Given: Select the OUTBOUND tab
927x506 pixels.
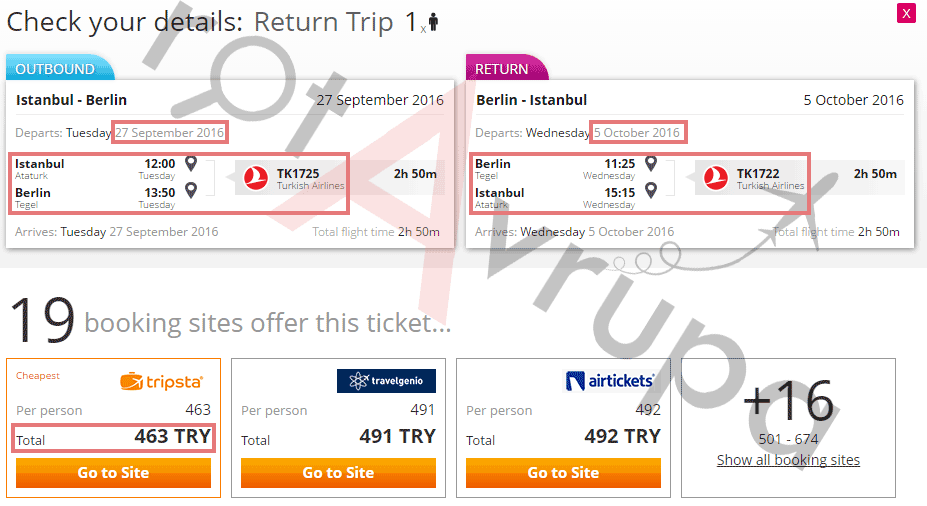Looking at the screenshot, I should [56, 69].
